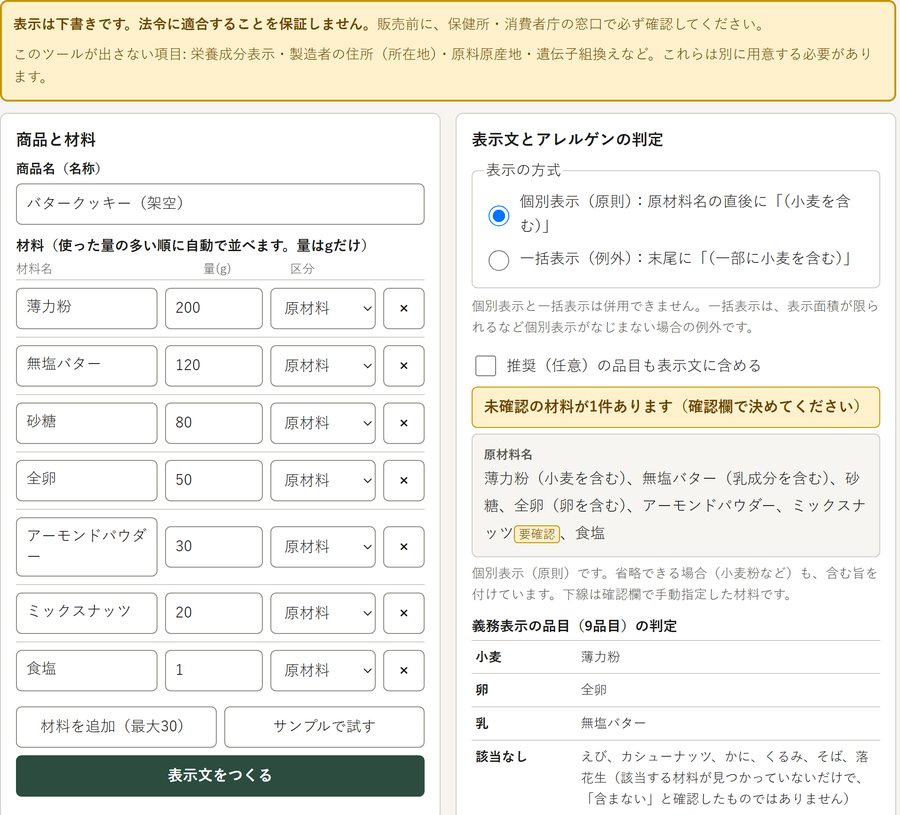Remove the 薄力粉 row with × button
The image size is (900, 815).
404,308
